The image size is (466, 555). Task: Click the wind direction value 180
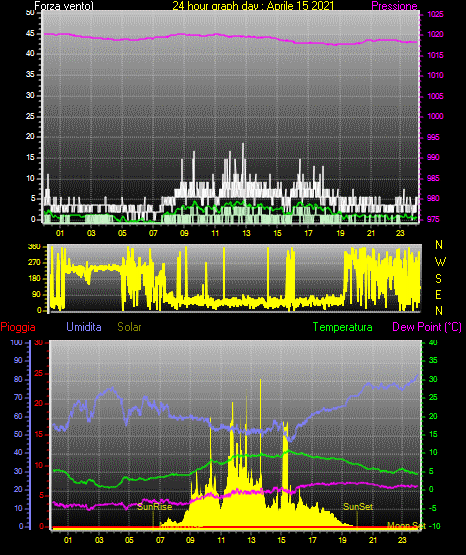[34, 279]
